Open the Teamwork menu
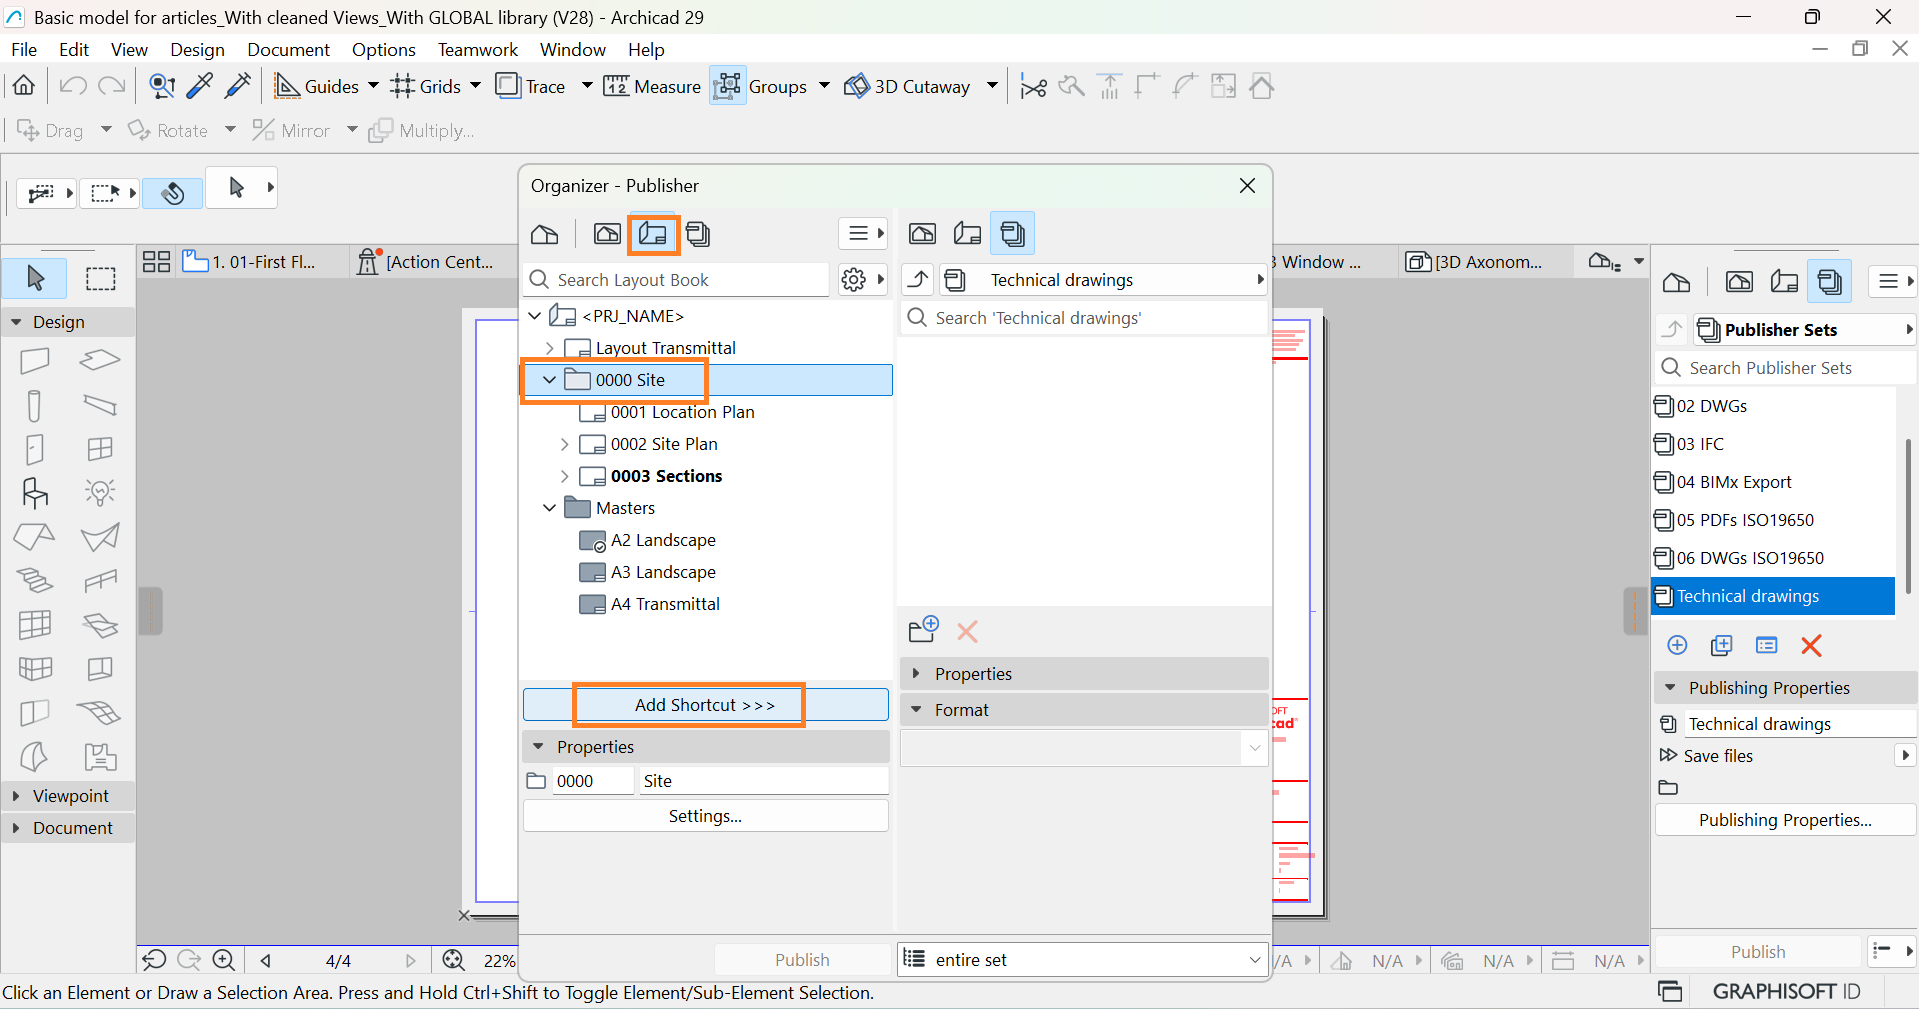This screenshot has width=1919, height=1009. pyautogui.click(x=477, y=49)
